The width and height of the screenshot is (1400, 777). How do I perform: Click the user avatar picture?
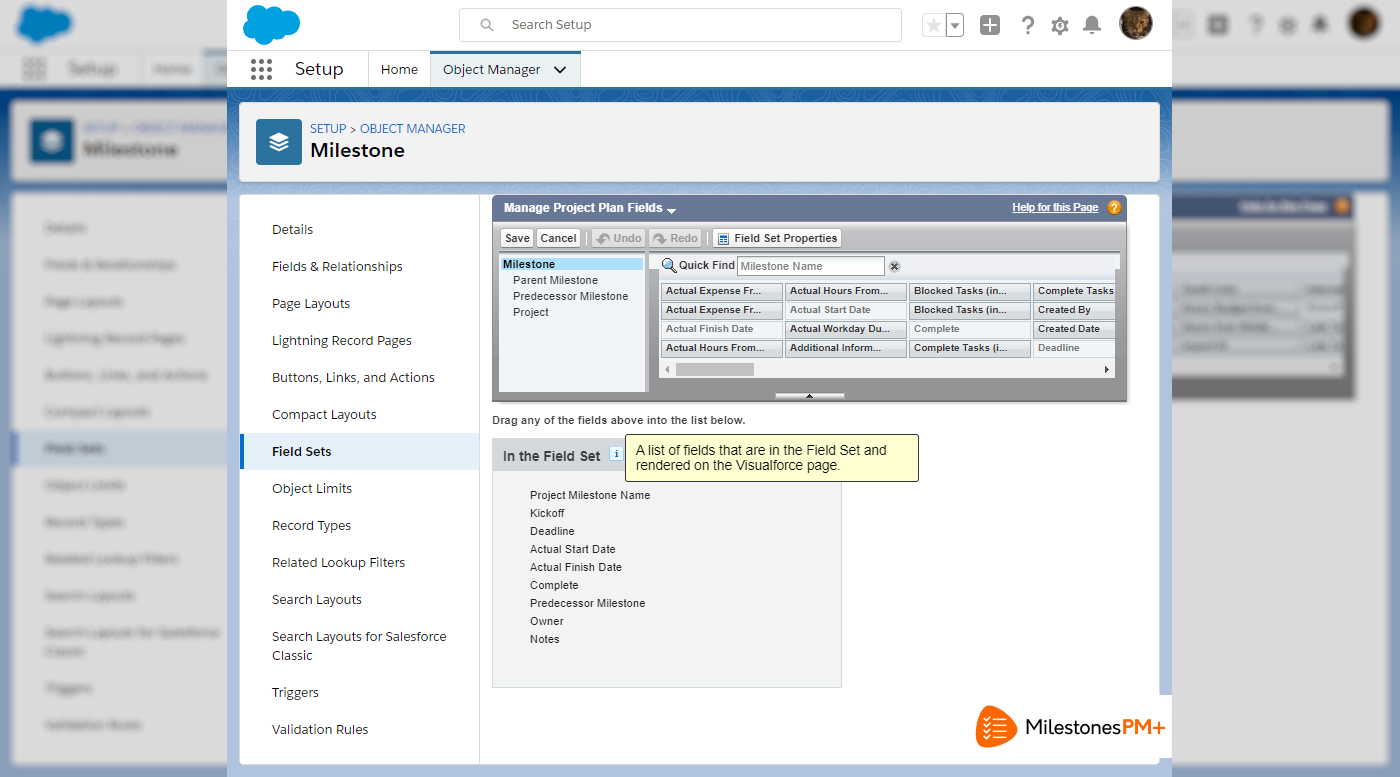point(1136,23)
